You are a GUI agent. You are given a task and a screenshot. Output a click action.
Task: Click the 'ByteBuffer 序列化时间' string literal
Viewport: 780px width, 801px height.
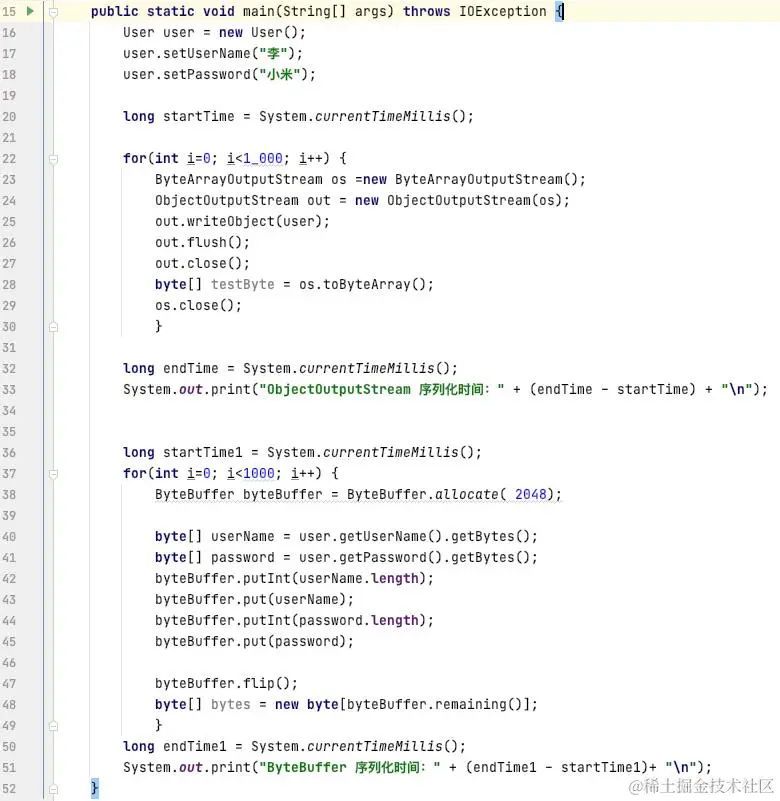[350, 767]
